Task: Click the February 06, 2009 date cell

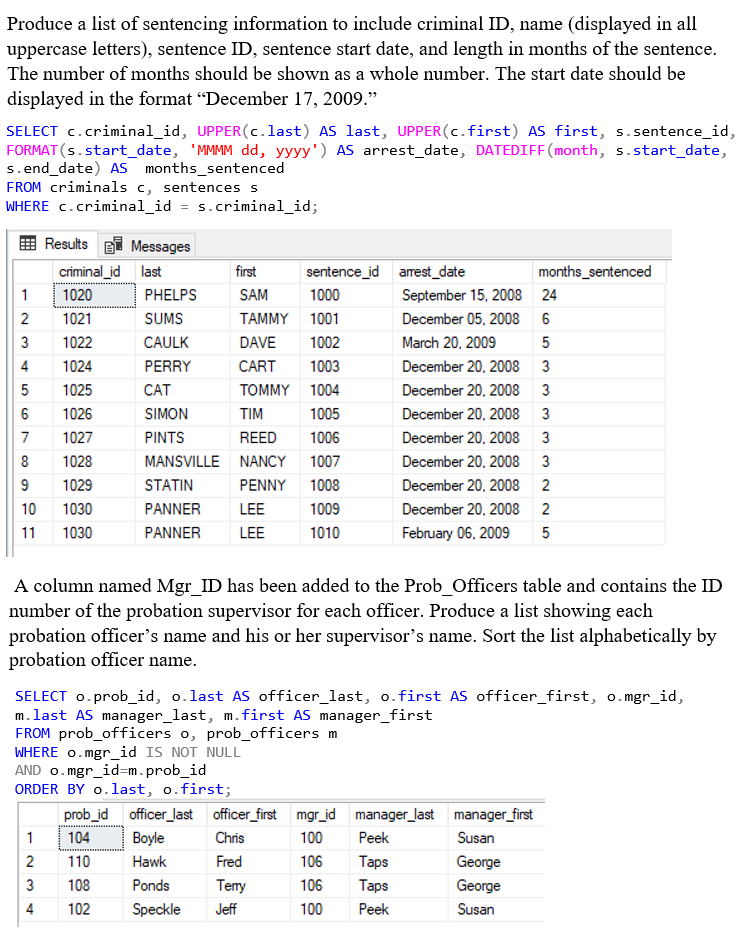Action: pyautogui.click(x=455, y=533)
